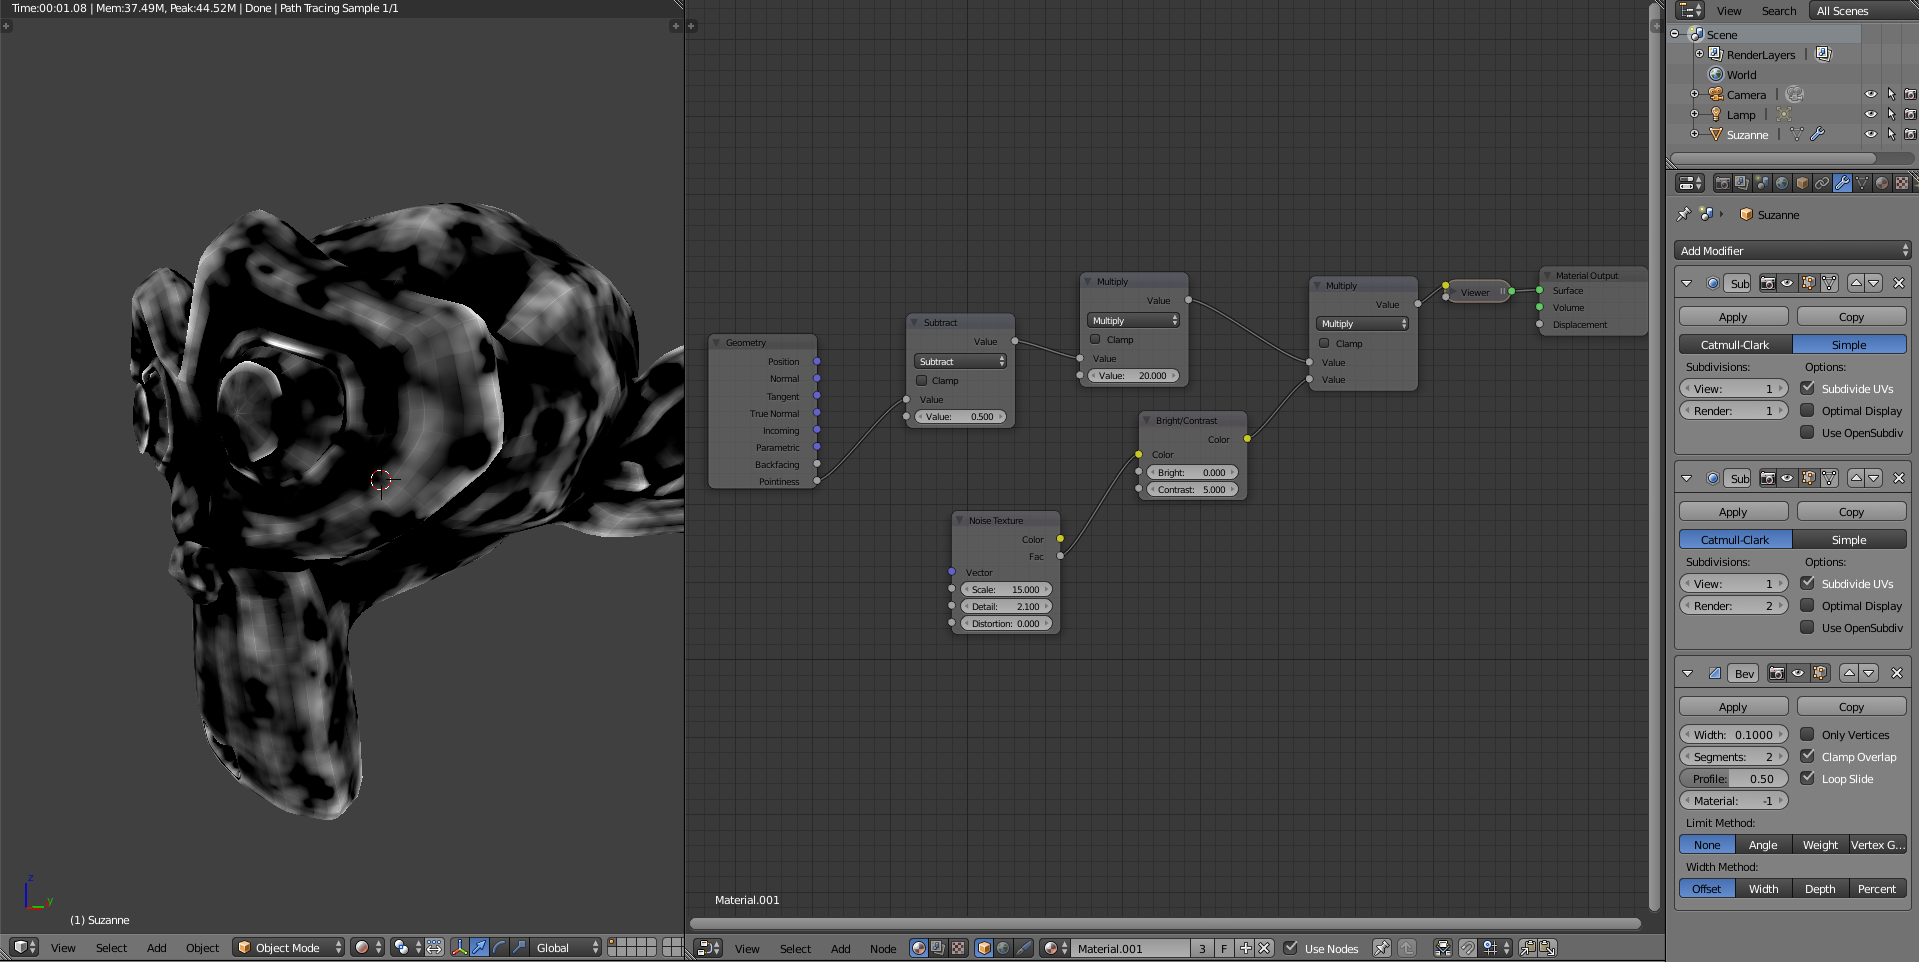Screen dimensions: 1919x962
Task: Collapse the first Subsurf modifier panel
Action: [x=1687, y=283]
